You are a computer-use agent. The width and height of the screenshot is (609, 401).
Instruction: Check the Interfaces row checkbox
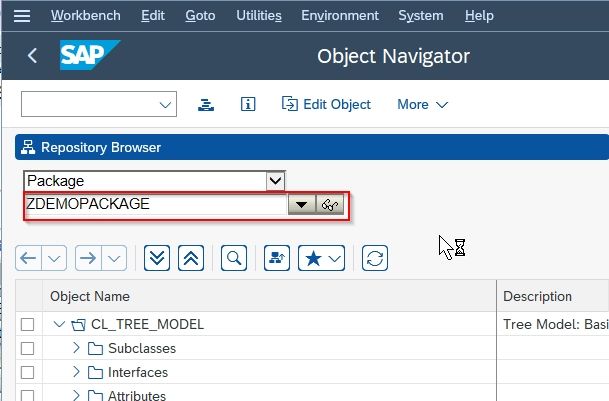tap(28, 373)
